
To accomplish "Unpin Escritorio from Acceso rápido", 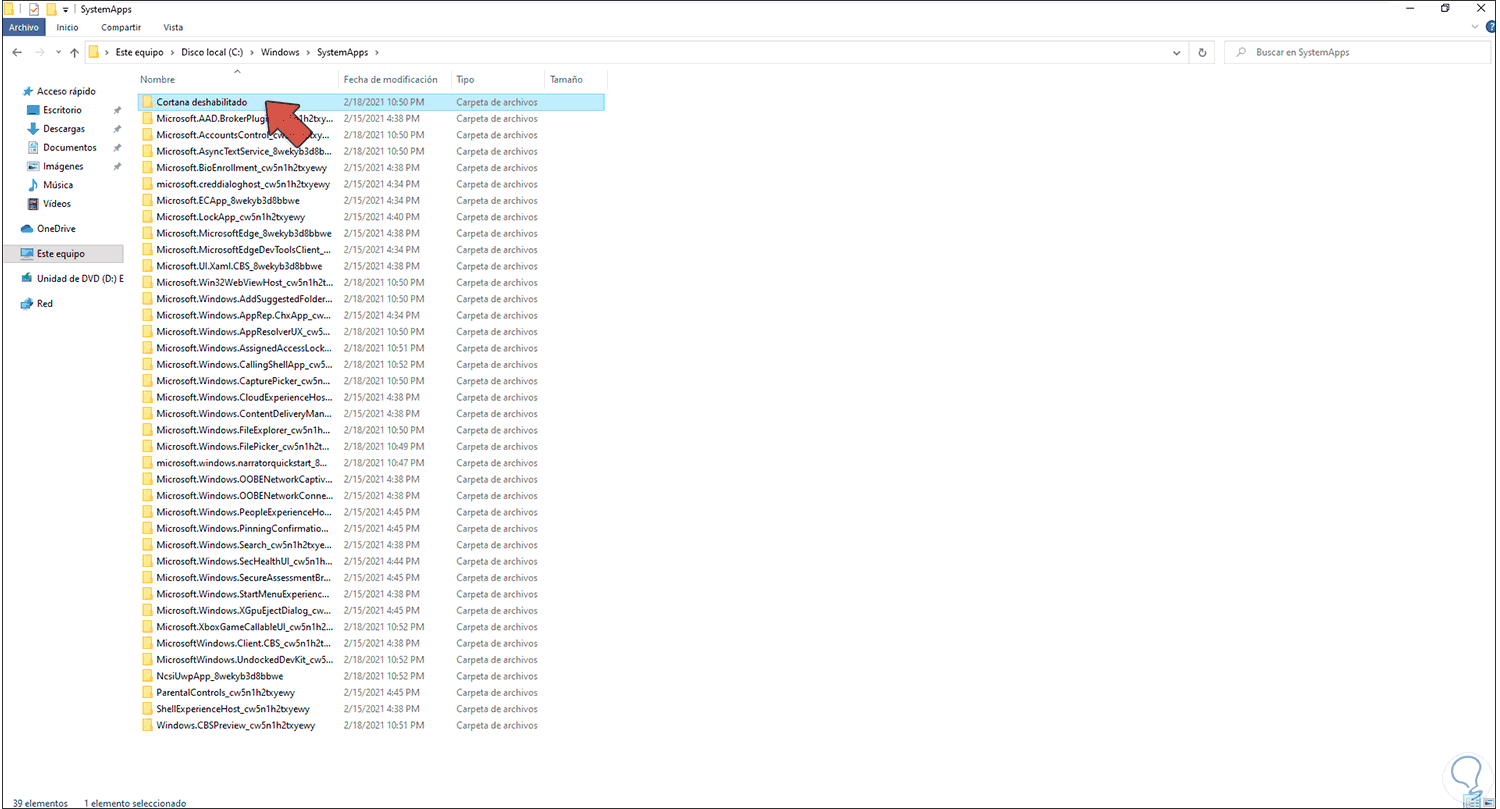I will click(x=117, y=110).
